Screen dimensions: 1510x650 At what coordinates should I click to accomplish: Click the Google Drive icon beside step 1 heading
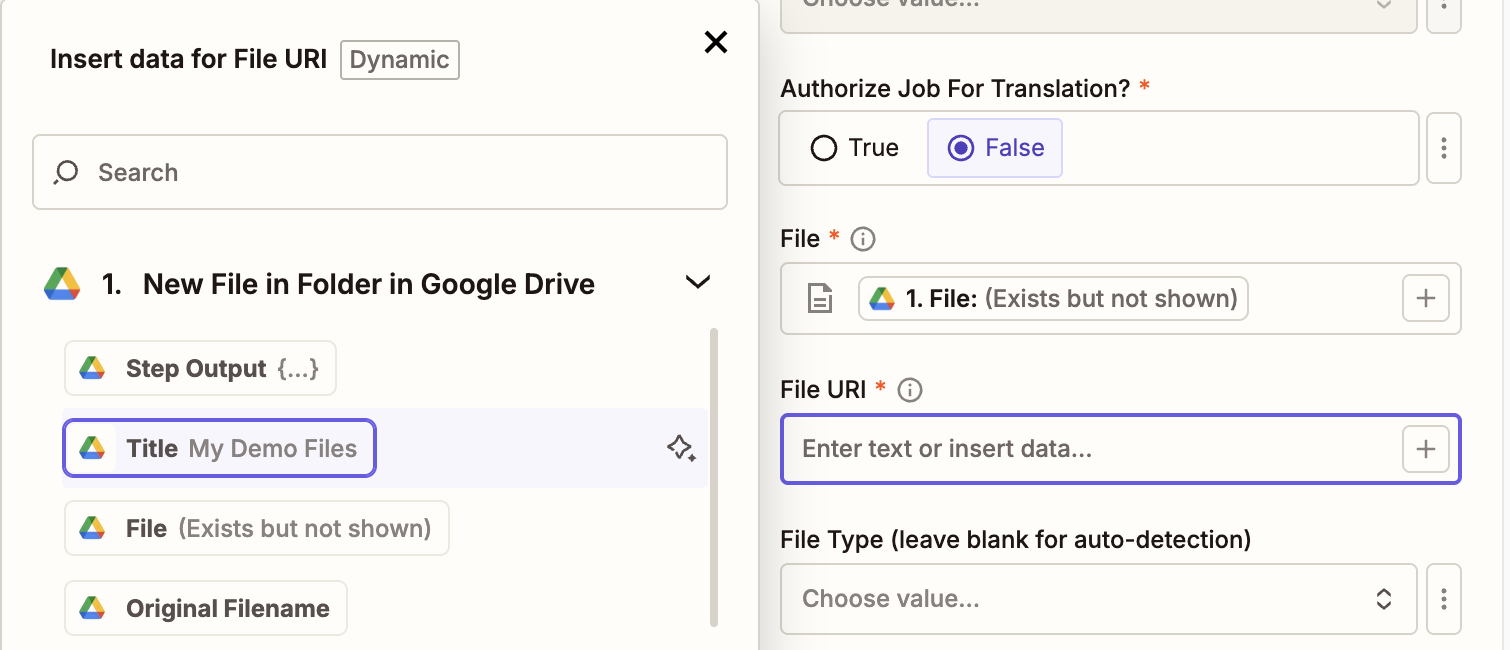(63, 283)
